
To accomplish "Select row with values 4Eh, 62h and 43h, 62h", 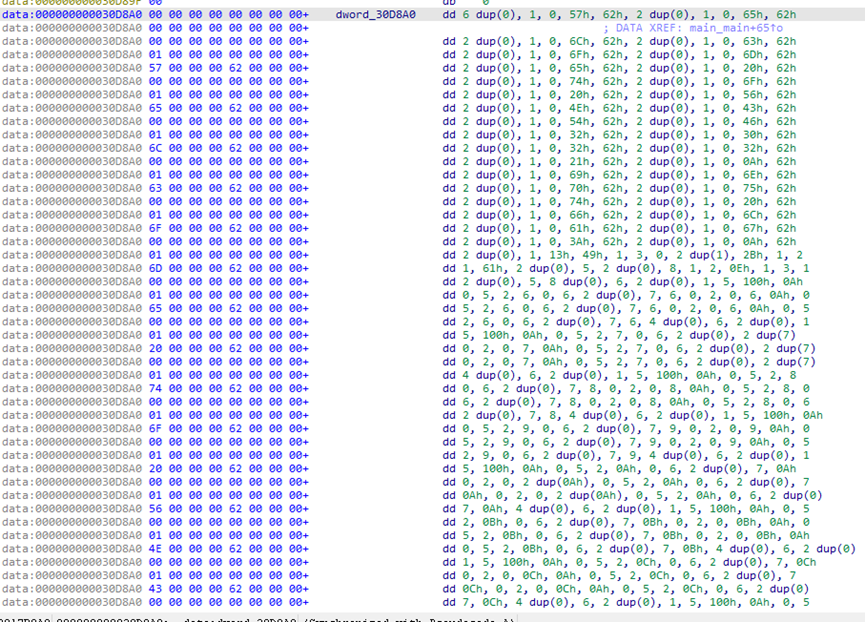I will point(619,108).
